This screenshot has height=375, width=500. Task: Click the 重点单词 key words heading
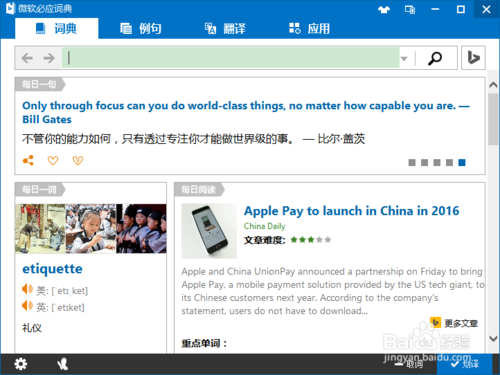pyautogui.click(x=204, y=343)
